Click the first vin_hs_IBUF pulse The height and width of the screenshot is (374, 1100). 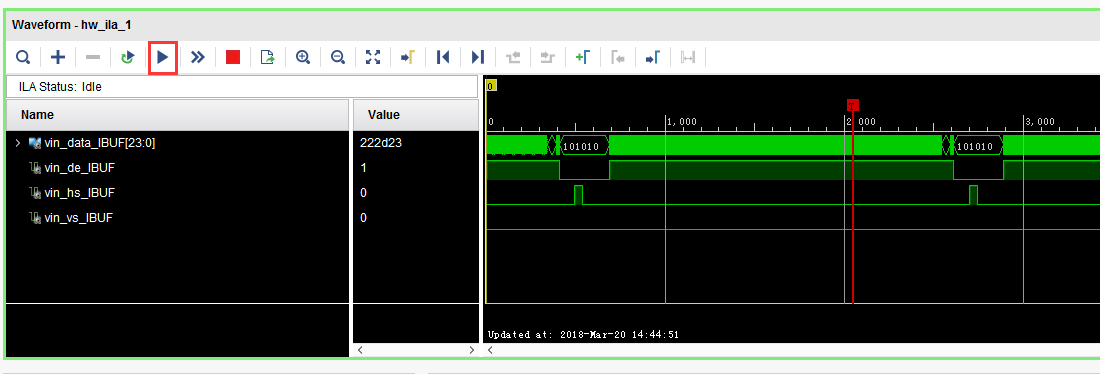pyautogui.click(x=578, y=195)
